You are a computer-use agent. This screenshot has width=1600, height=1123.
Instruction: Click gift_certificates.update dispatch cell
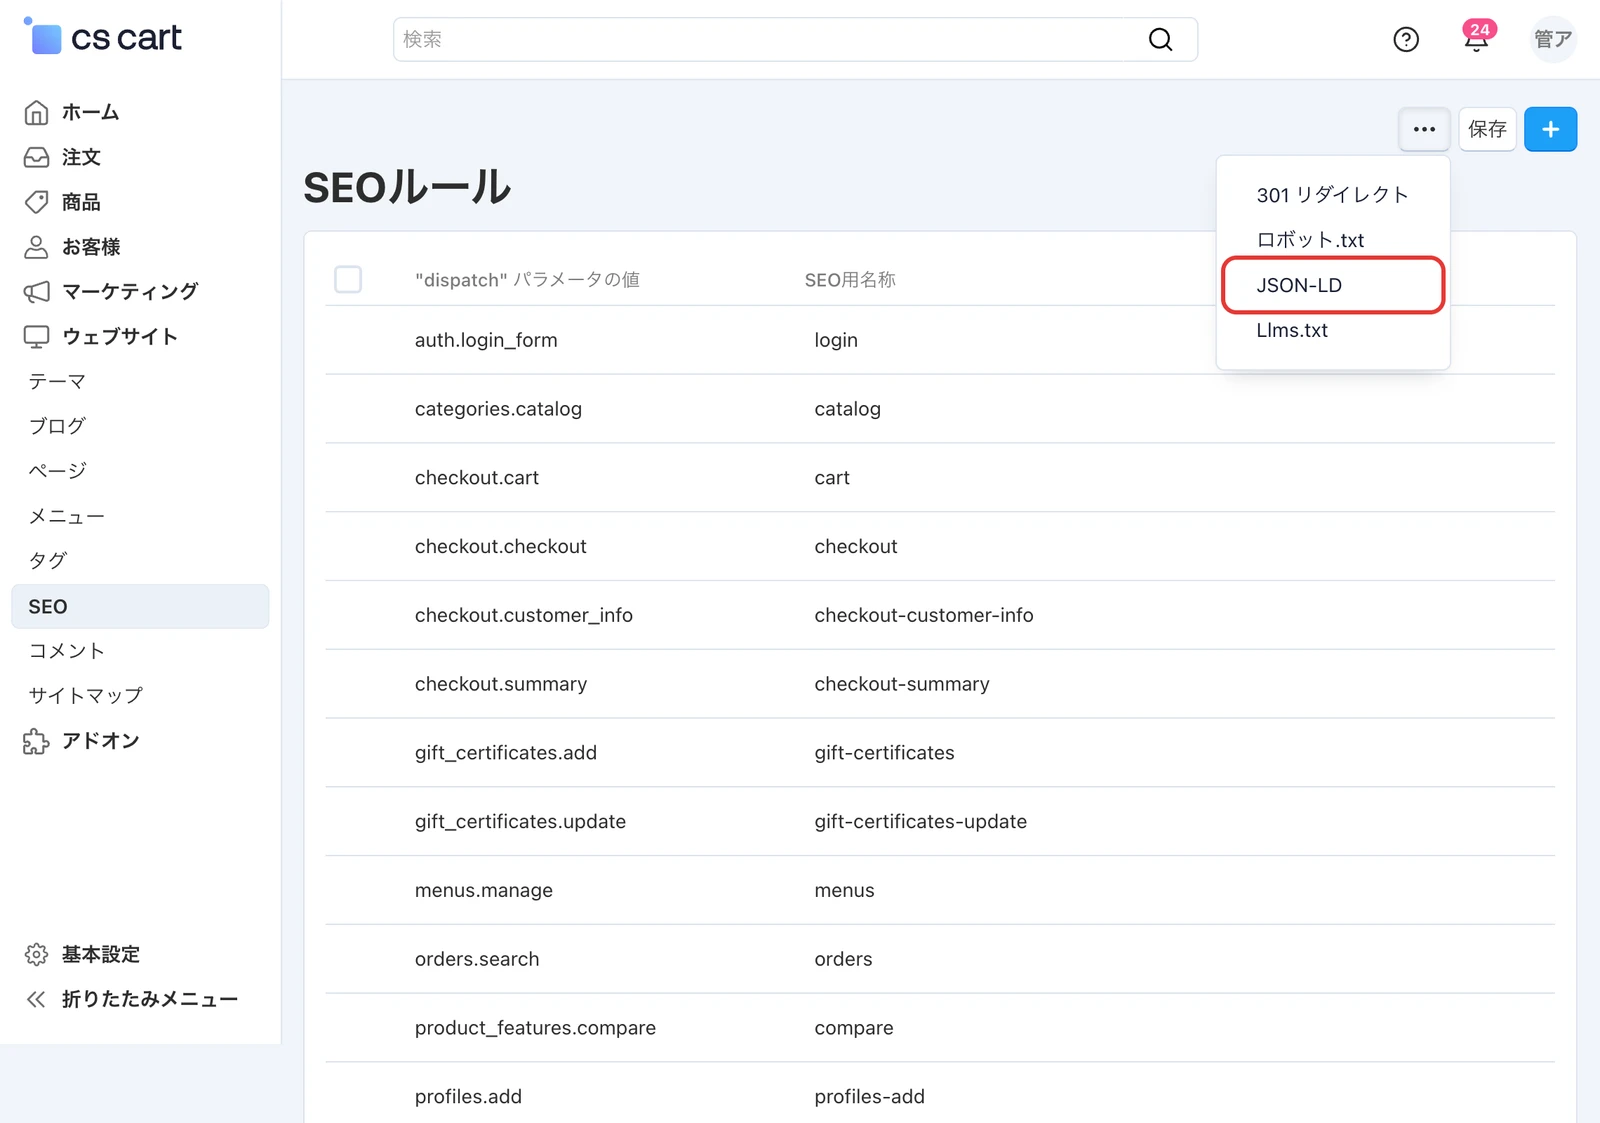[x=520, y=822]
